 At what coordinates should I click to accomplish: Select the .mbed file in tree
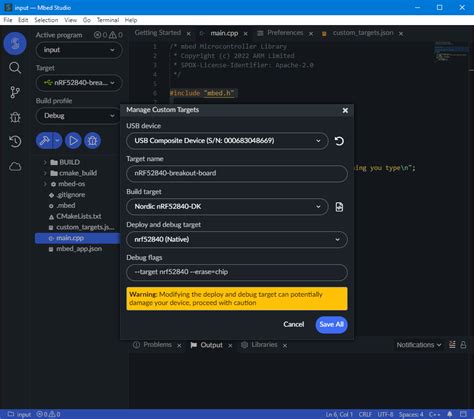click(x=66, y=206)
